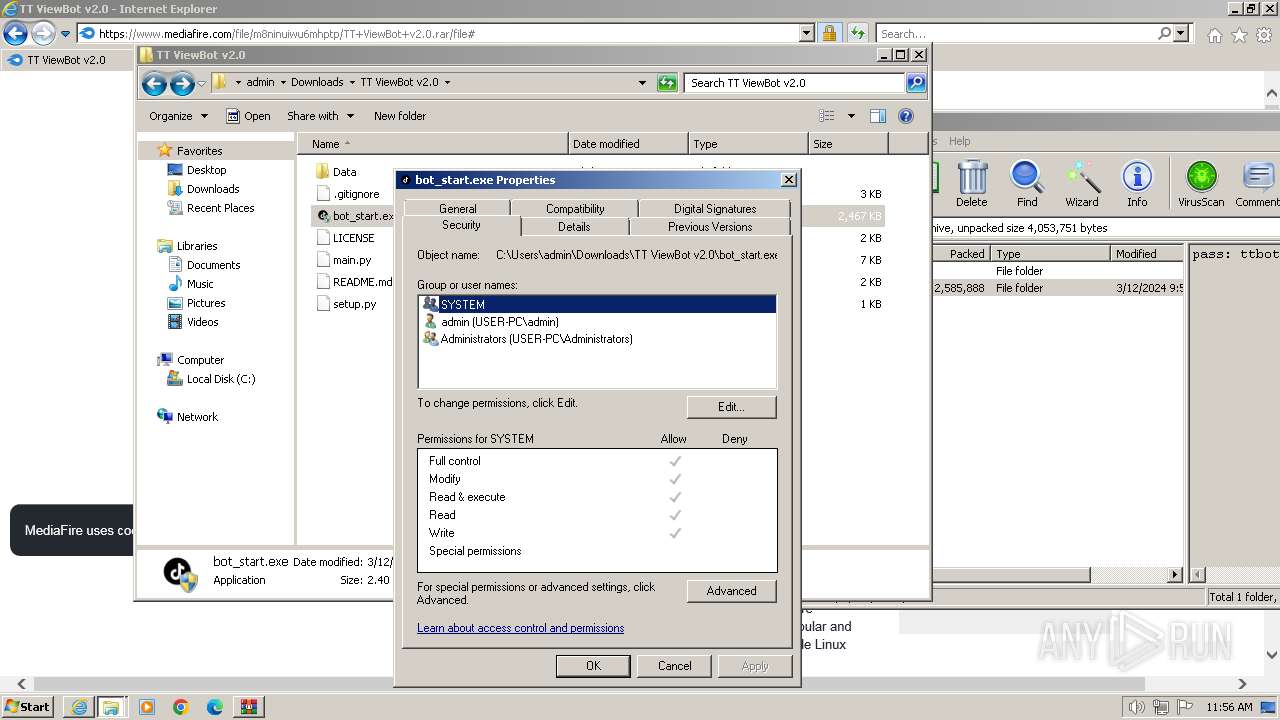The image size is (1280, 720).
Task: Click the volume icon in system tray
Action: [1134, 707]
